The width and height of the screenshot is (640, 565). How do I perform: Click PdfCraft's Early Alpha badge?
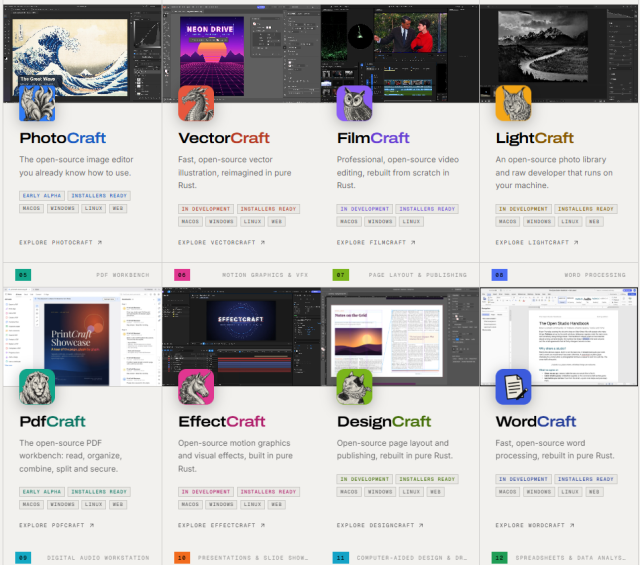pos(42,492)
